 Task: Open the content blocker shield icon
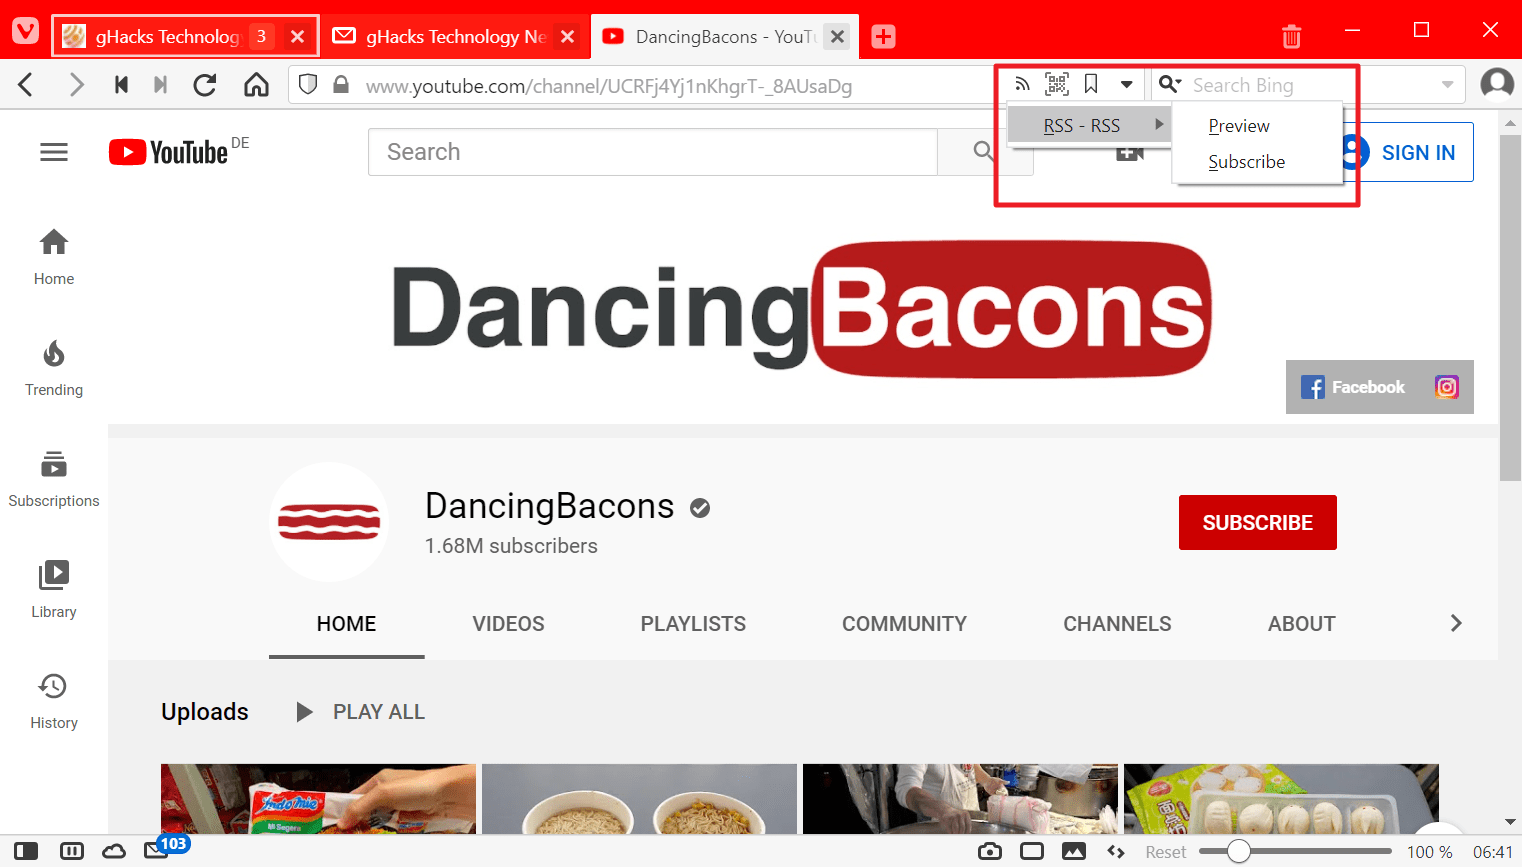pyautogui.click(x=308, y=85)
